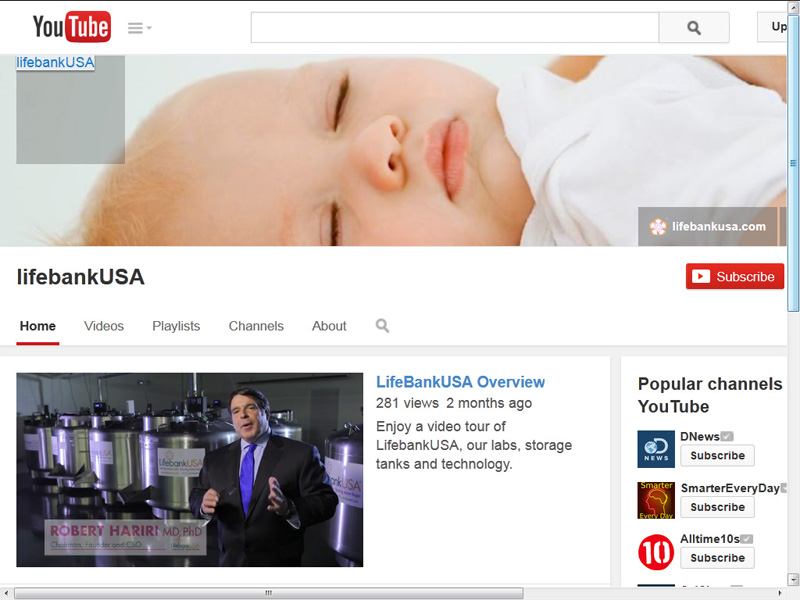This screenshot has height=600, width=800.
Task: Click the DNews channel icon
Action: 656,449
